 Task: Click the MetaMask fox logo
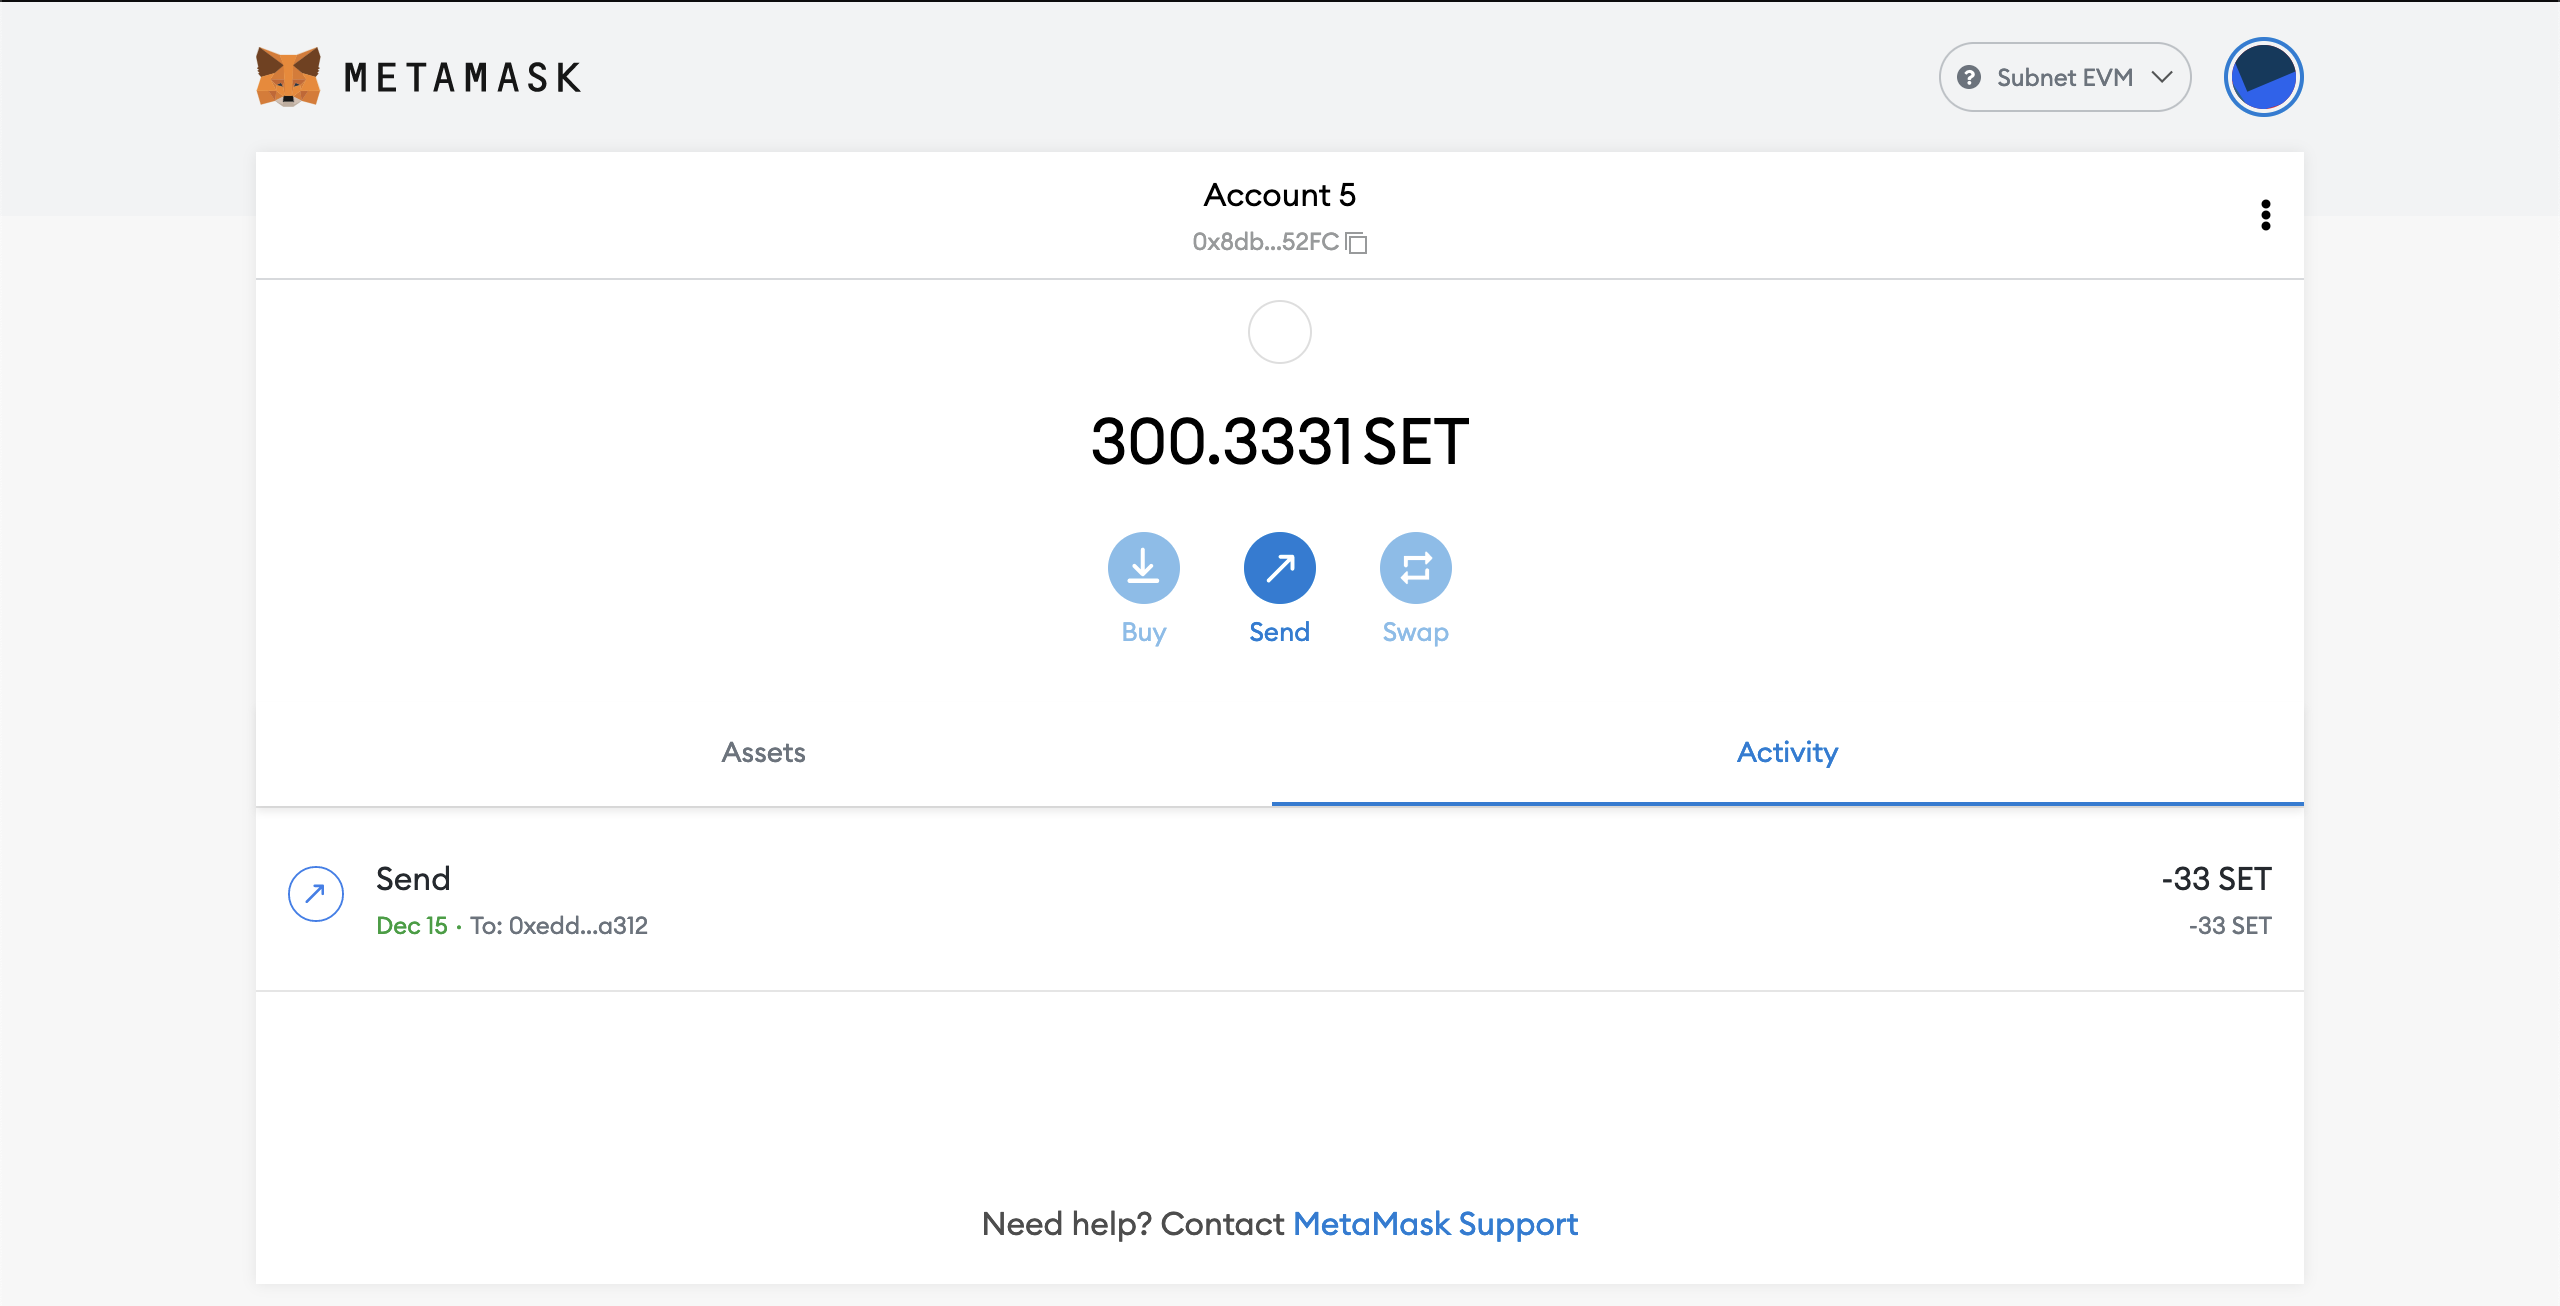pyautogui.click(x=288, y=77)
